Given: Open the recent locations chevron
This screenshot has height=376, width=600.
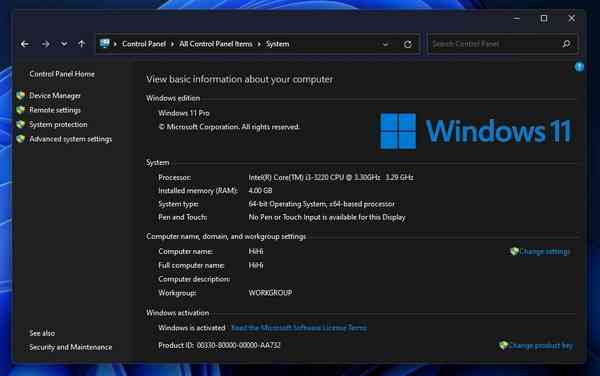Looking at the screenshot, I should pyautogui.click(x=64, y=44).
